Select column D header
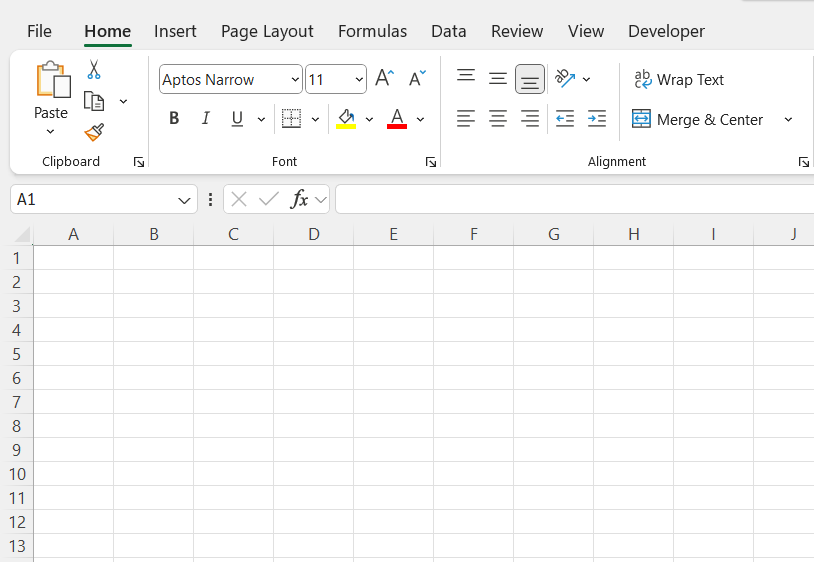 tap(314, 235)
